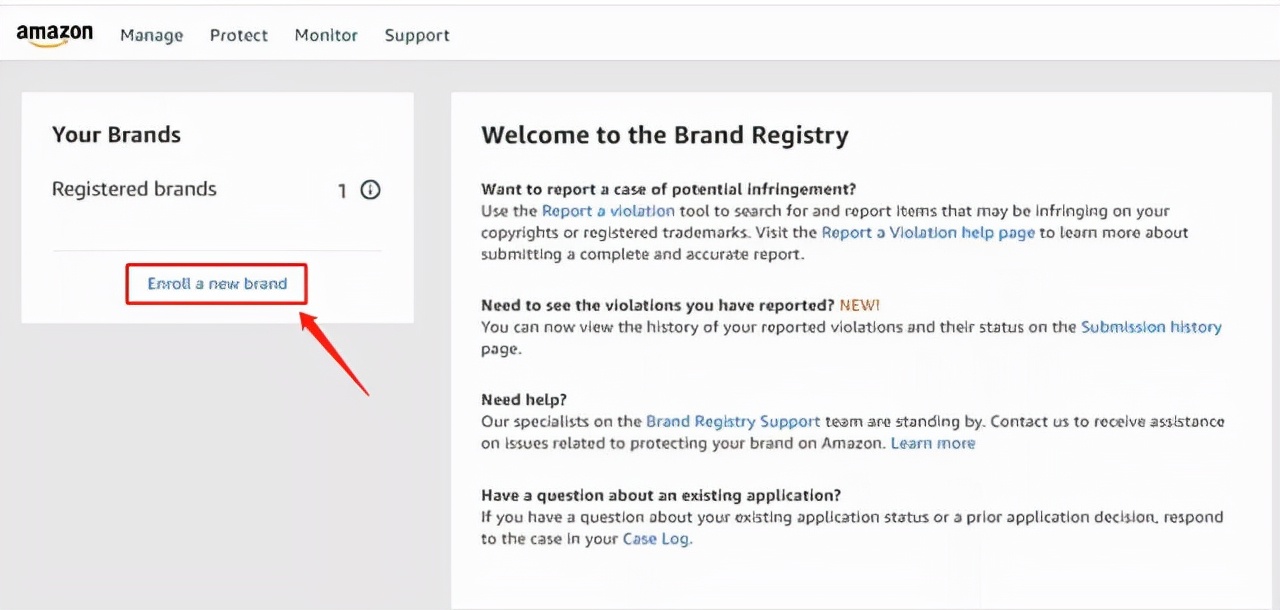This screenshot has height=610, width=1280.
Task: Open the Support menu
Action: coord(417,35)
